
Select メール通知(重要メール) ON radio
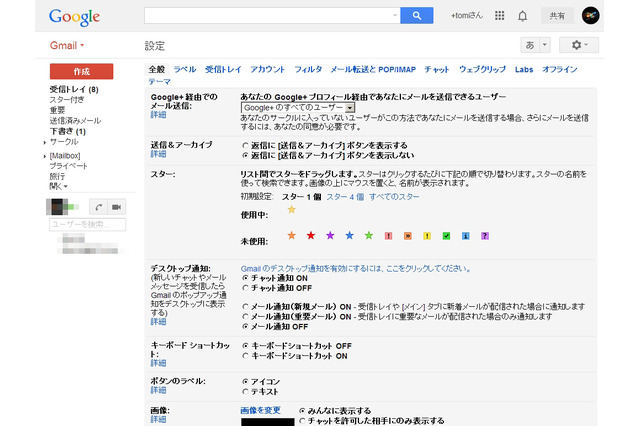[245, 317]
